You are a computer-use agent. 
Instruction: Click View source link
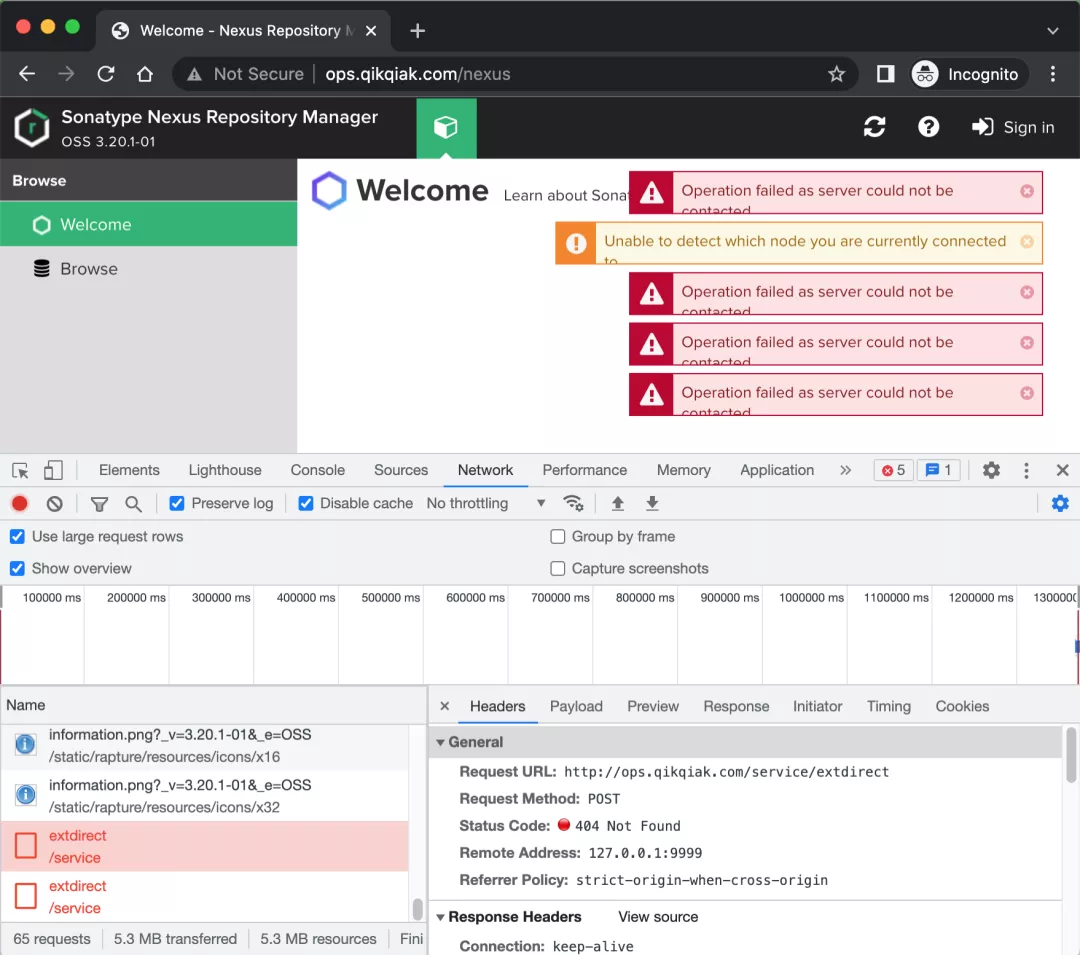[658, 917]
